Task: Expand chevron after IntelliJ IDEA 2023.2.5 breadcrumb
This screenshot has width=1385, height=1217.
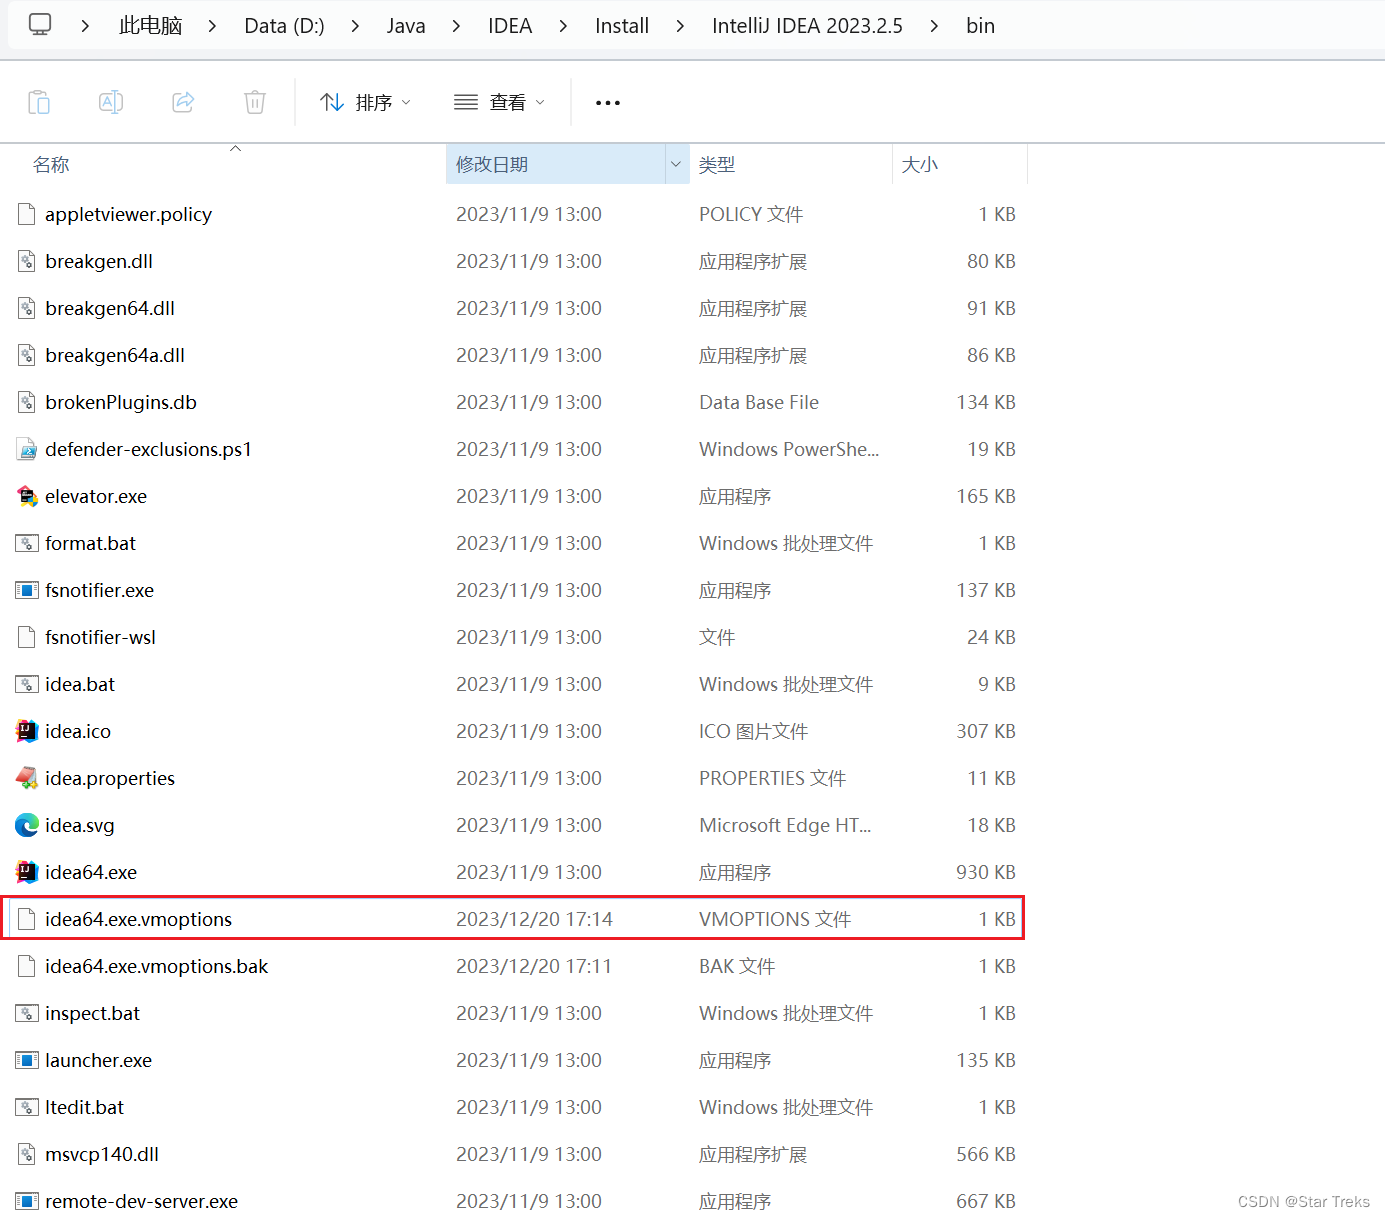Action: coord(934,25)
